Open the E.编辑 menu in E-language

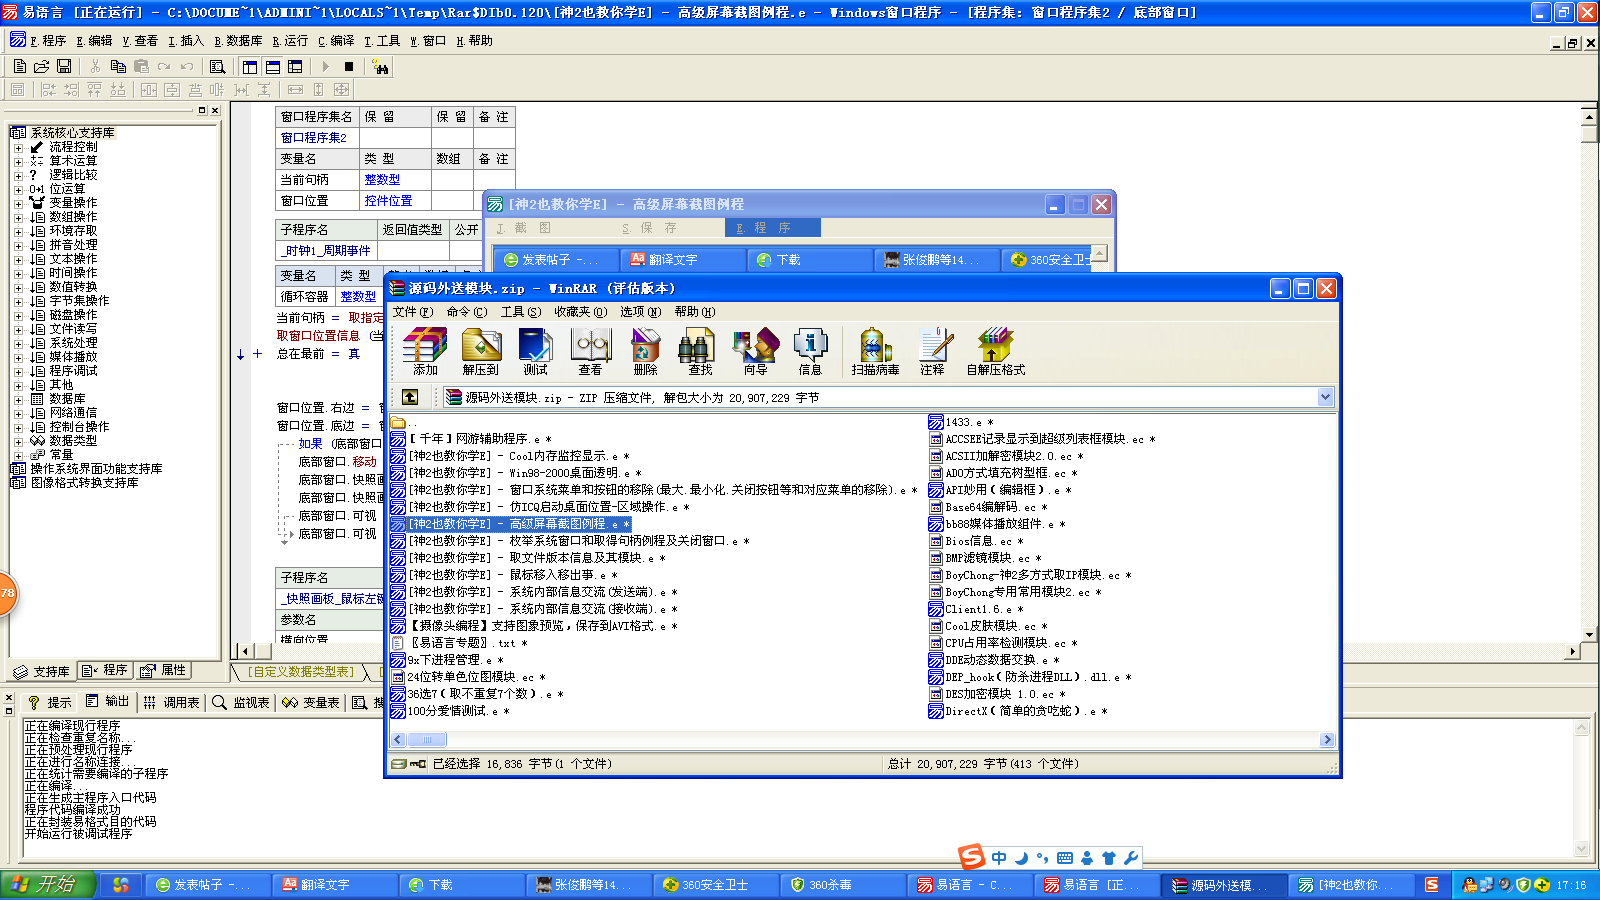click(94, 41)
